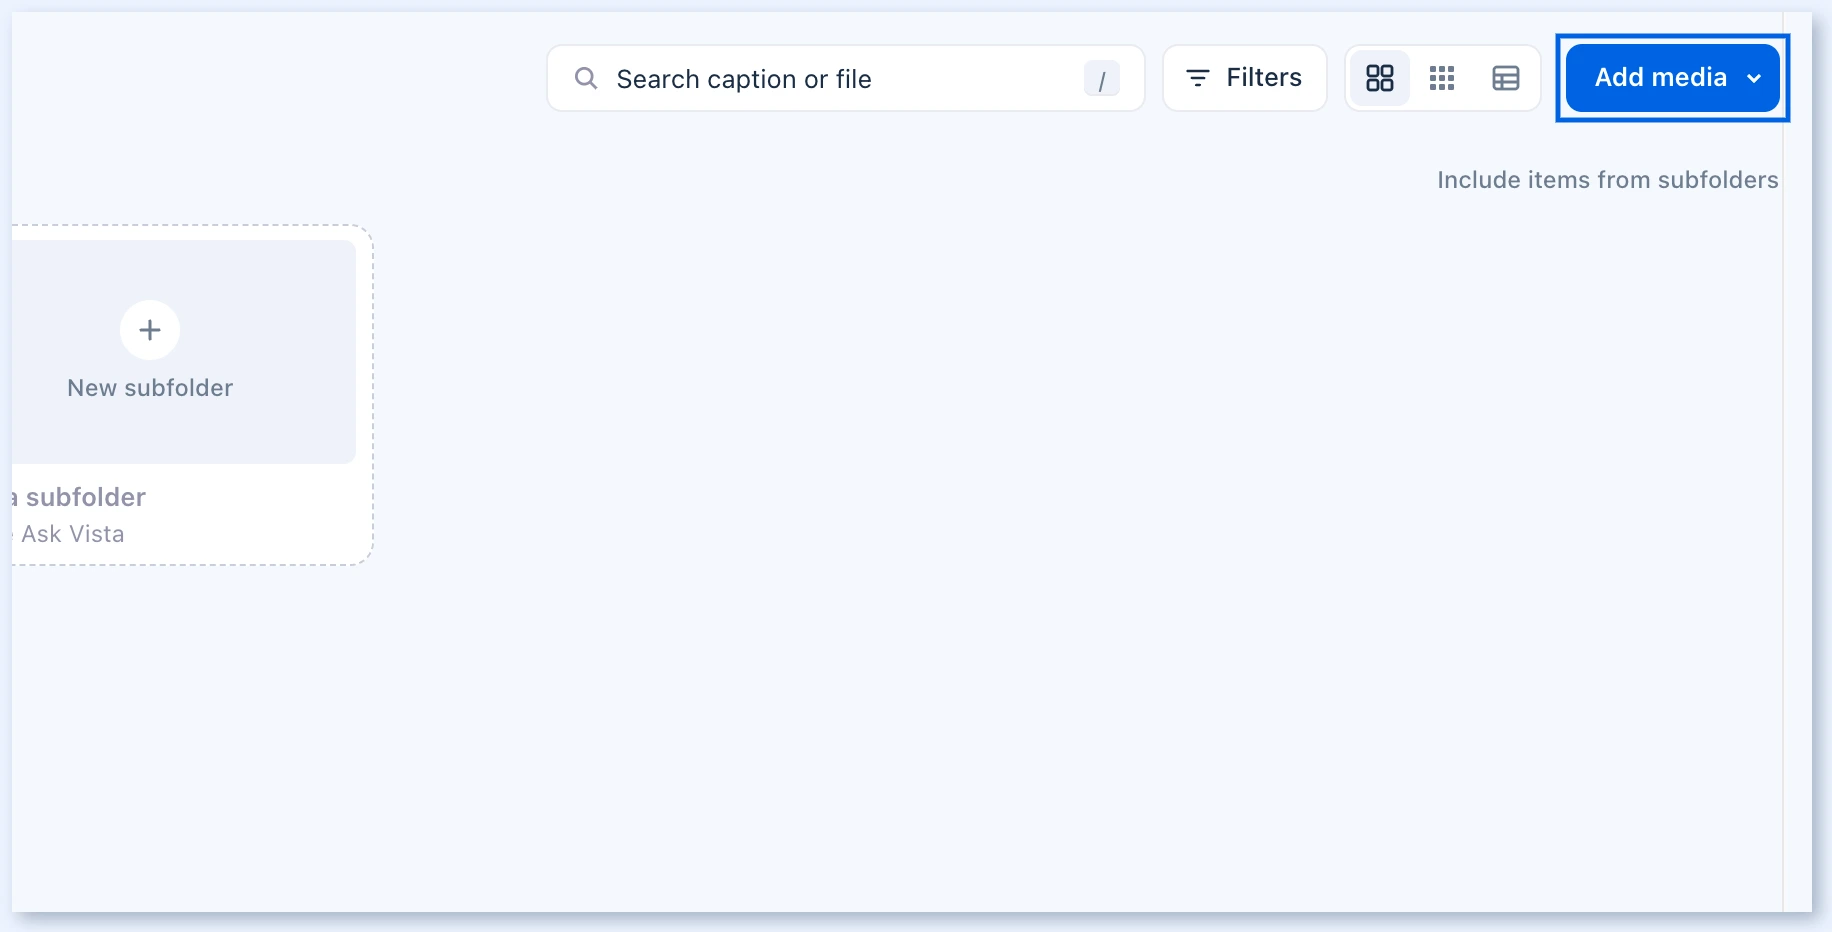Switch to table list view
This screenshot has height=932, width=1832.
click(1506, 78)
